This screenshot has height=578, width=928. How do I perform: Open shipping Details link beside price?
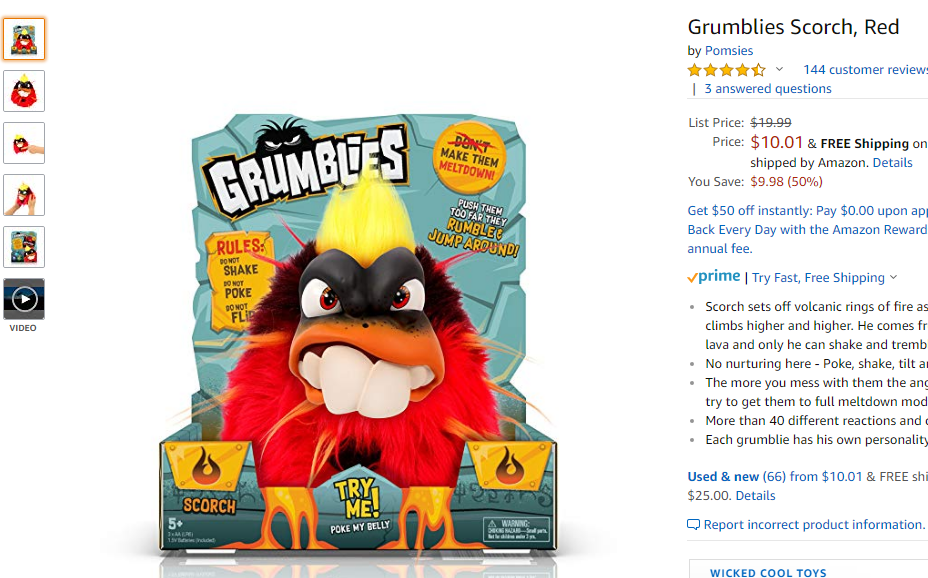tap(892, 163)
